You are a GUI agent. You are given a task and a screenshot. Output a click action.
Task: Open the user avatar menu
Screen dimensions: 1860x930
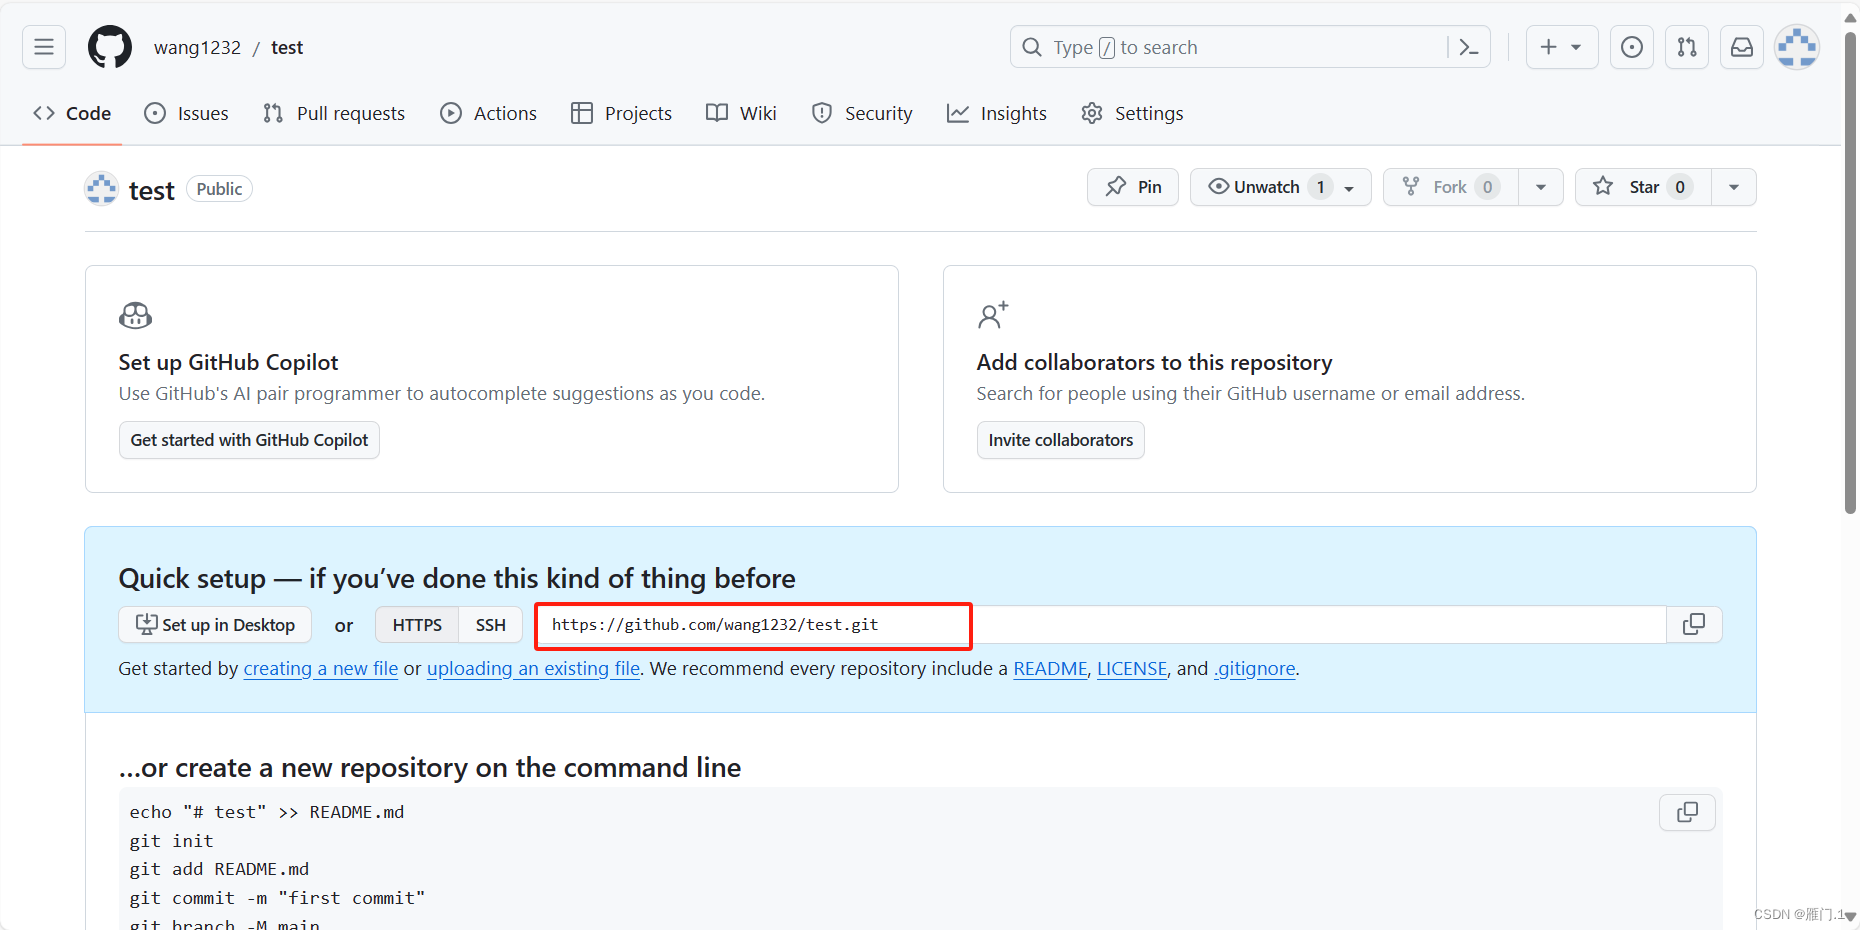pyautogui.click(x=1797, y=47)
